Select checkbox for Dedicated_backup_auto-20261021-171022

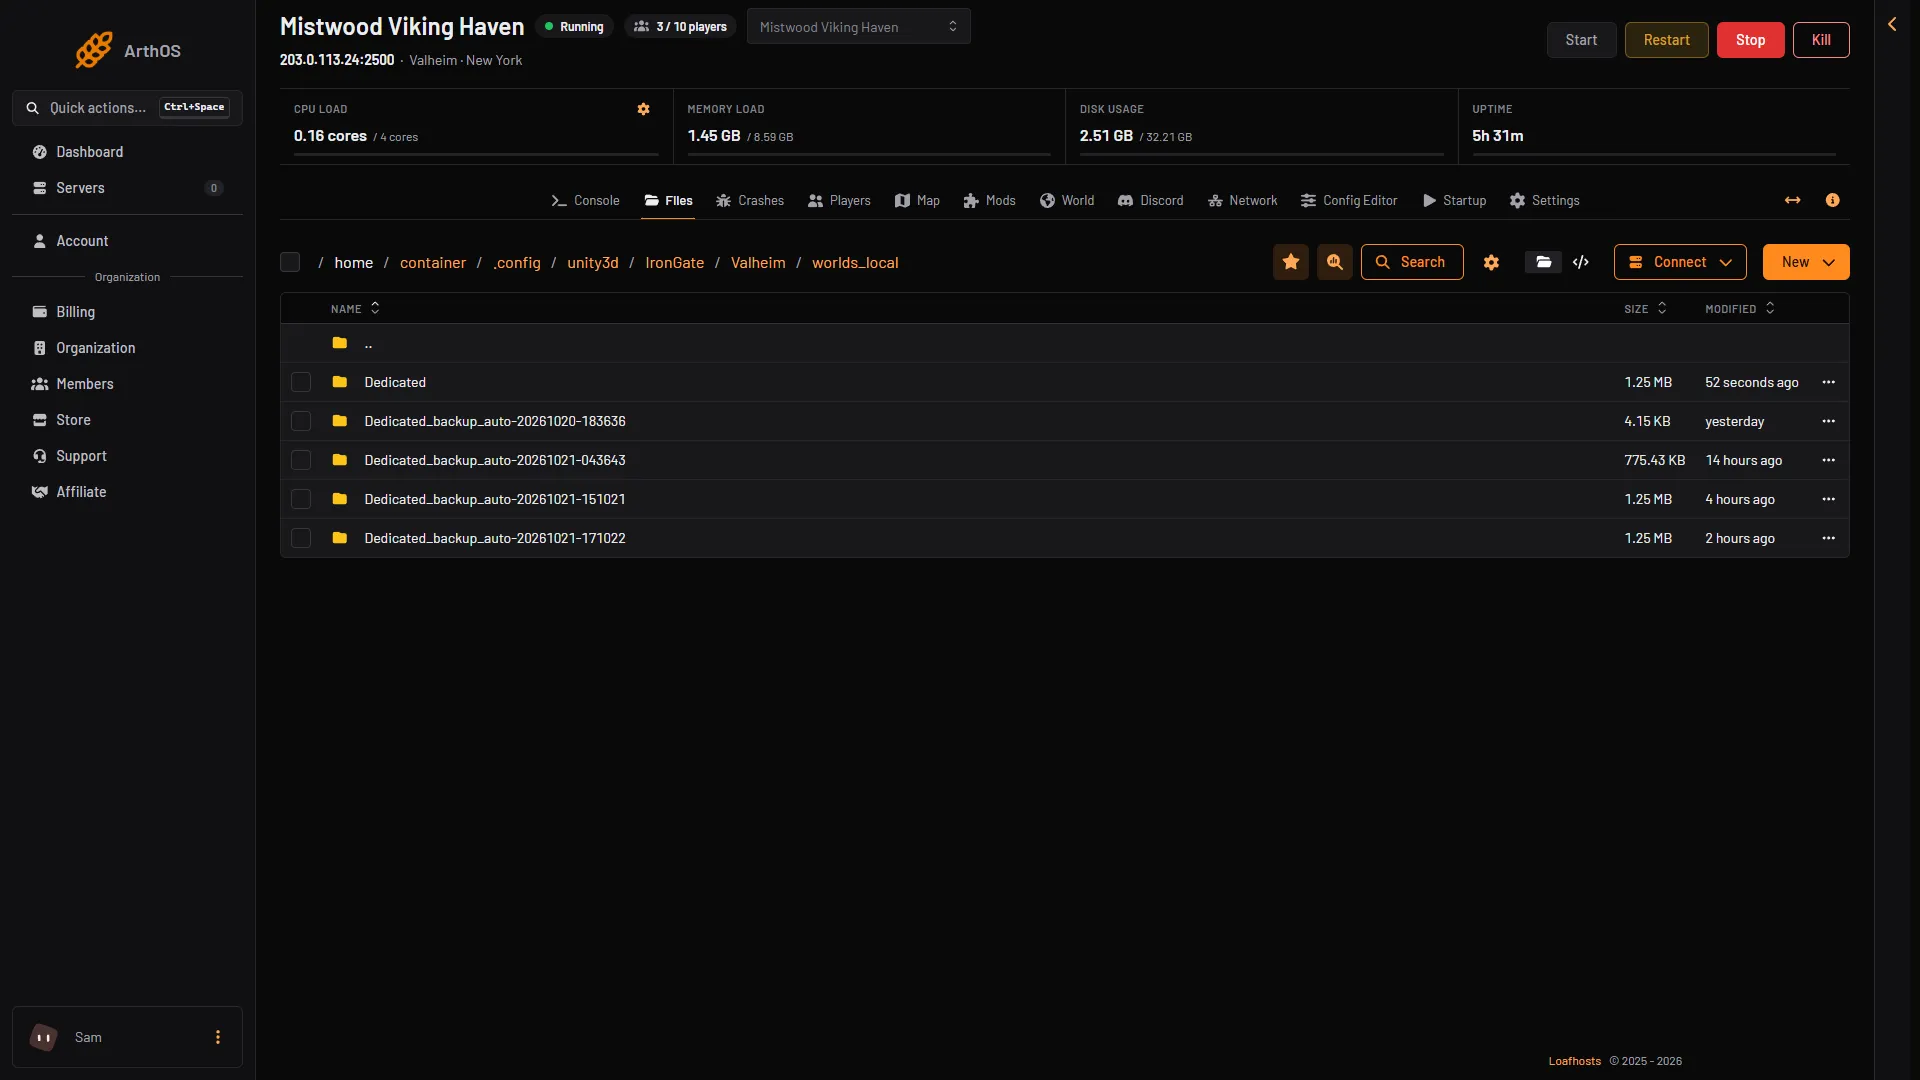tap(301, 538)
